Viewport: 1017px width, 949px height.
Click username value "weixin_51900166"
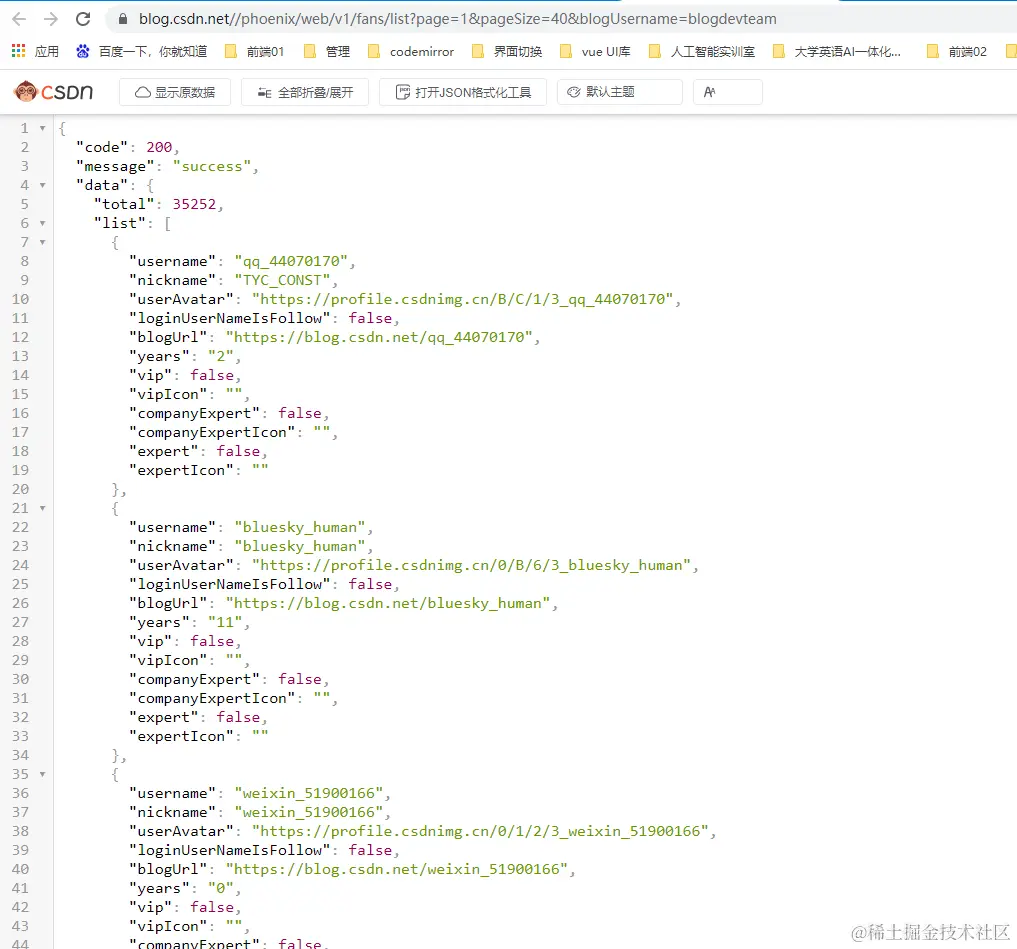[x=309, y=793]
